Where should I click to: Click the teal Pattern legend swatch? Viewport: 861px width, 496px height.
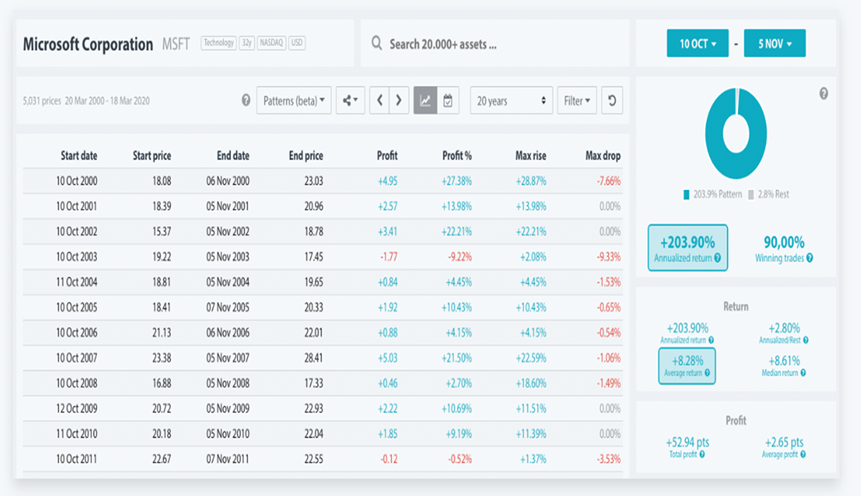(x=686, y=194)
